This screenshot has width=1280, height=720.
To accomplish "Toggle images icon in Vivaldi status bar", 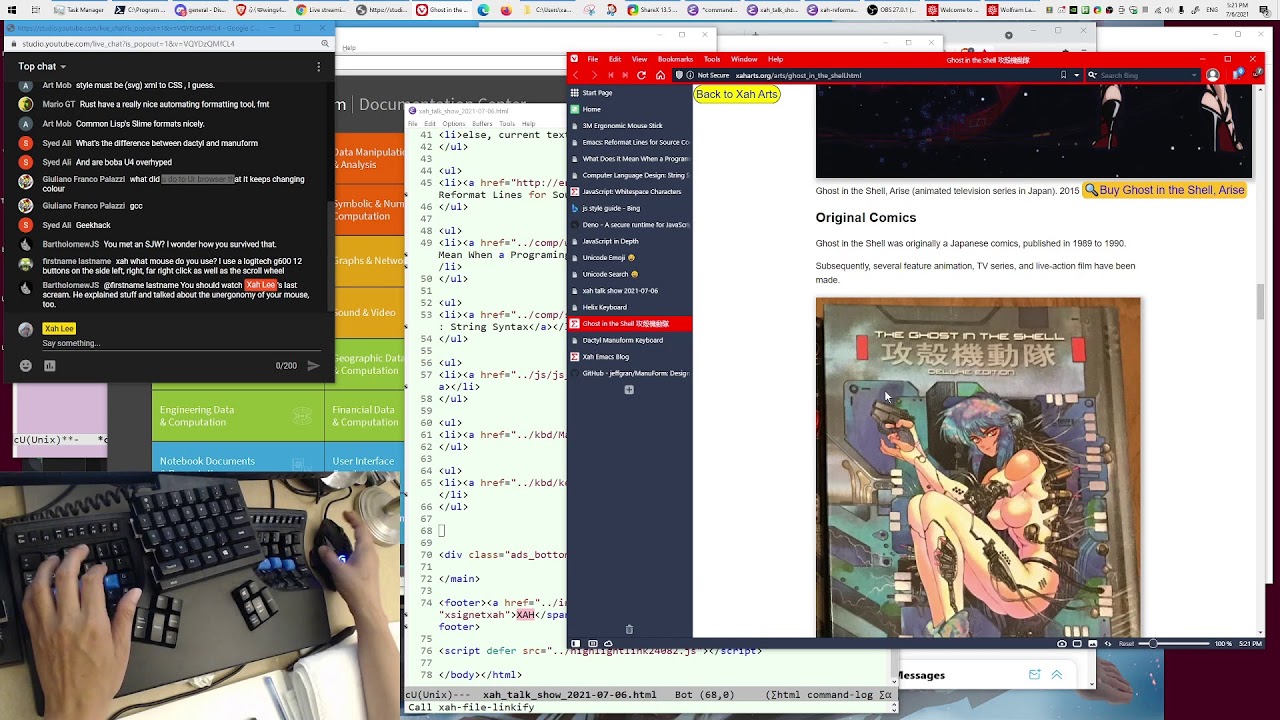I will click(1093, 643).
